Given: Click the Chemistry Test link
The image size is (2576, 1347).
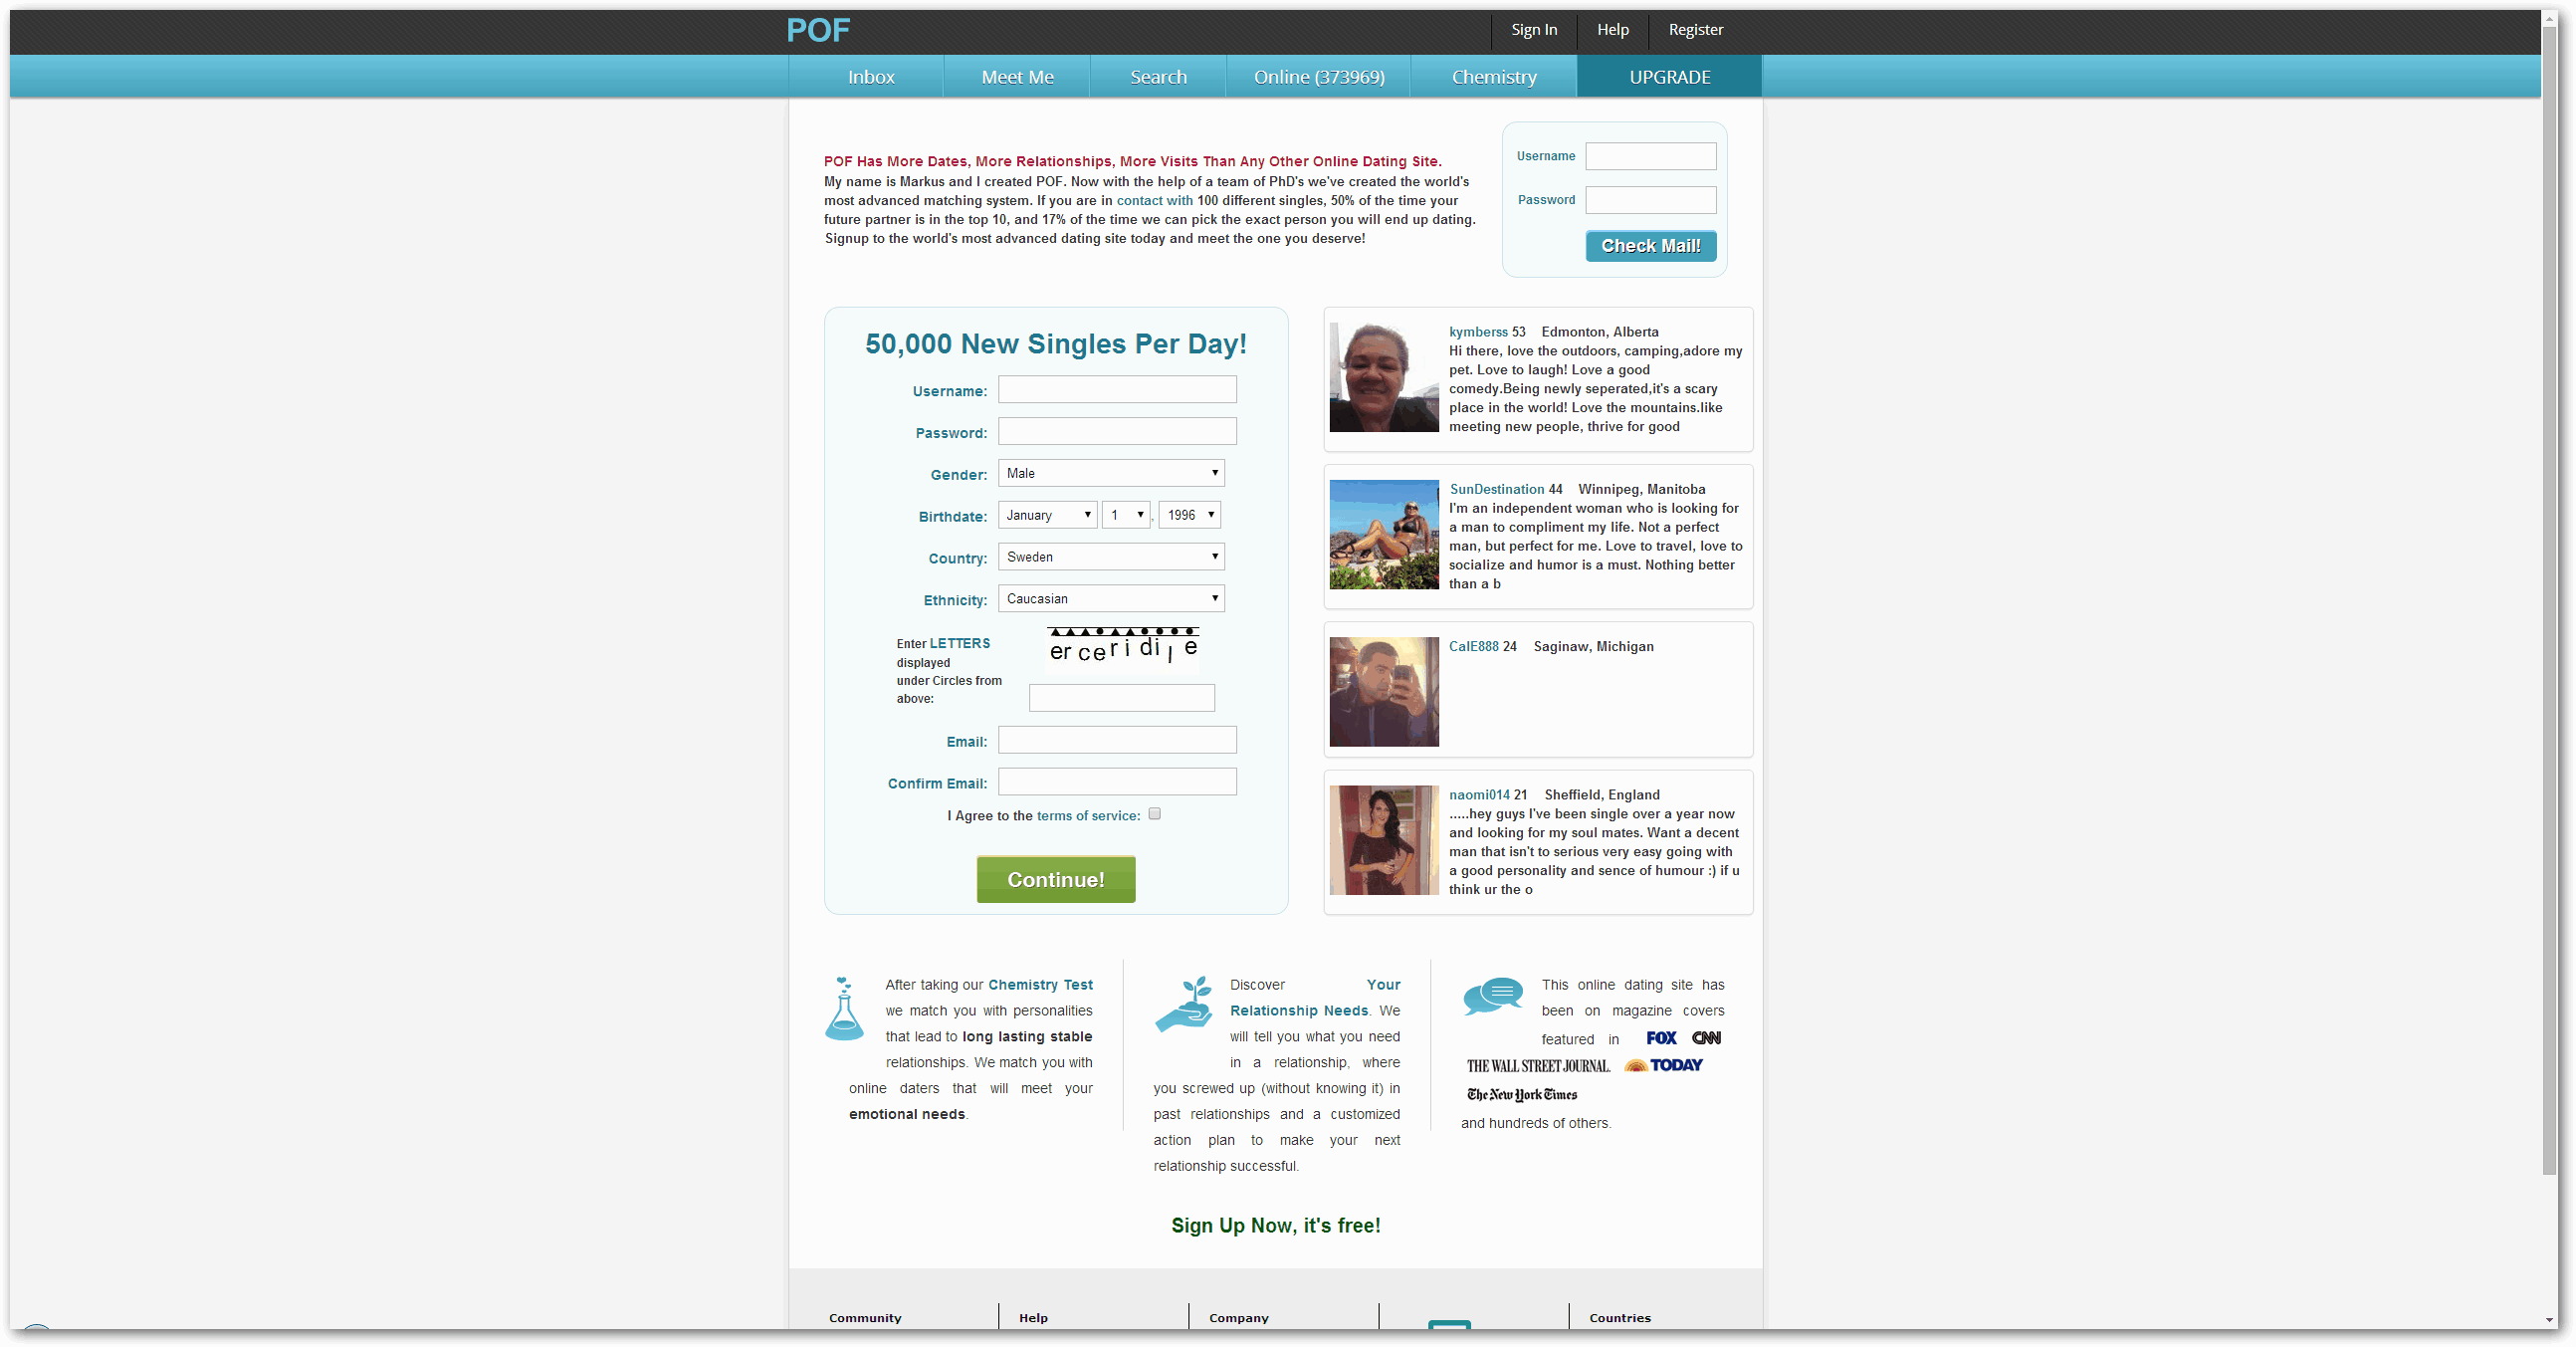Looking at the screenshot, I should tap(1040, 985).
